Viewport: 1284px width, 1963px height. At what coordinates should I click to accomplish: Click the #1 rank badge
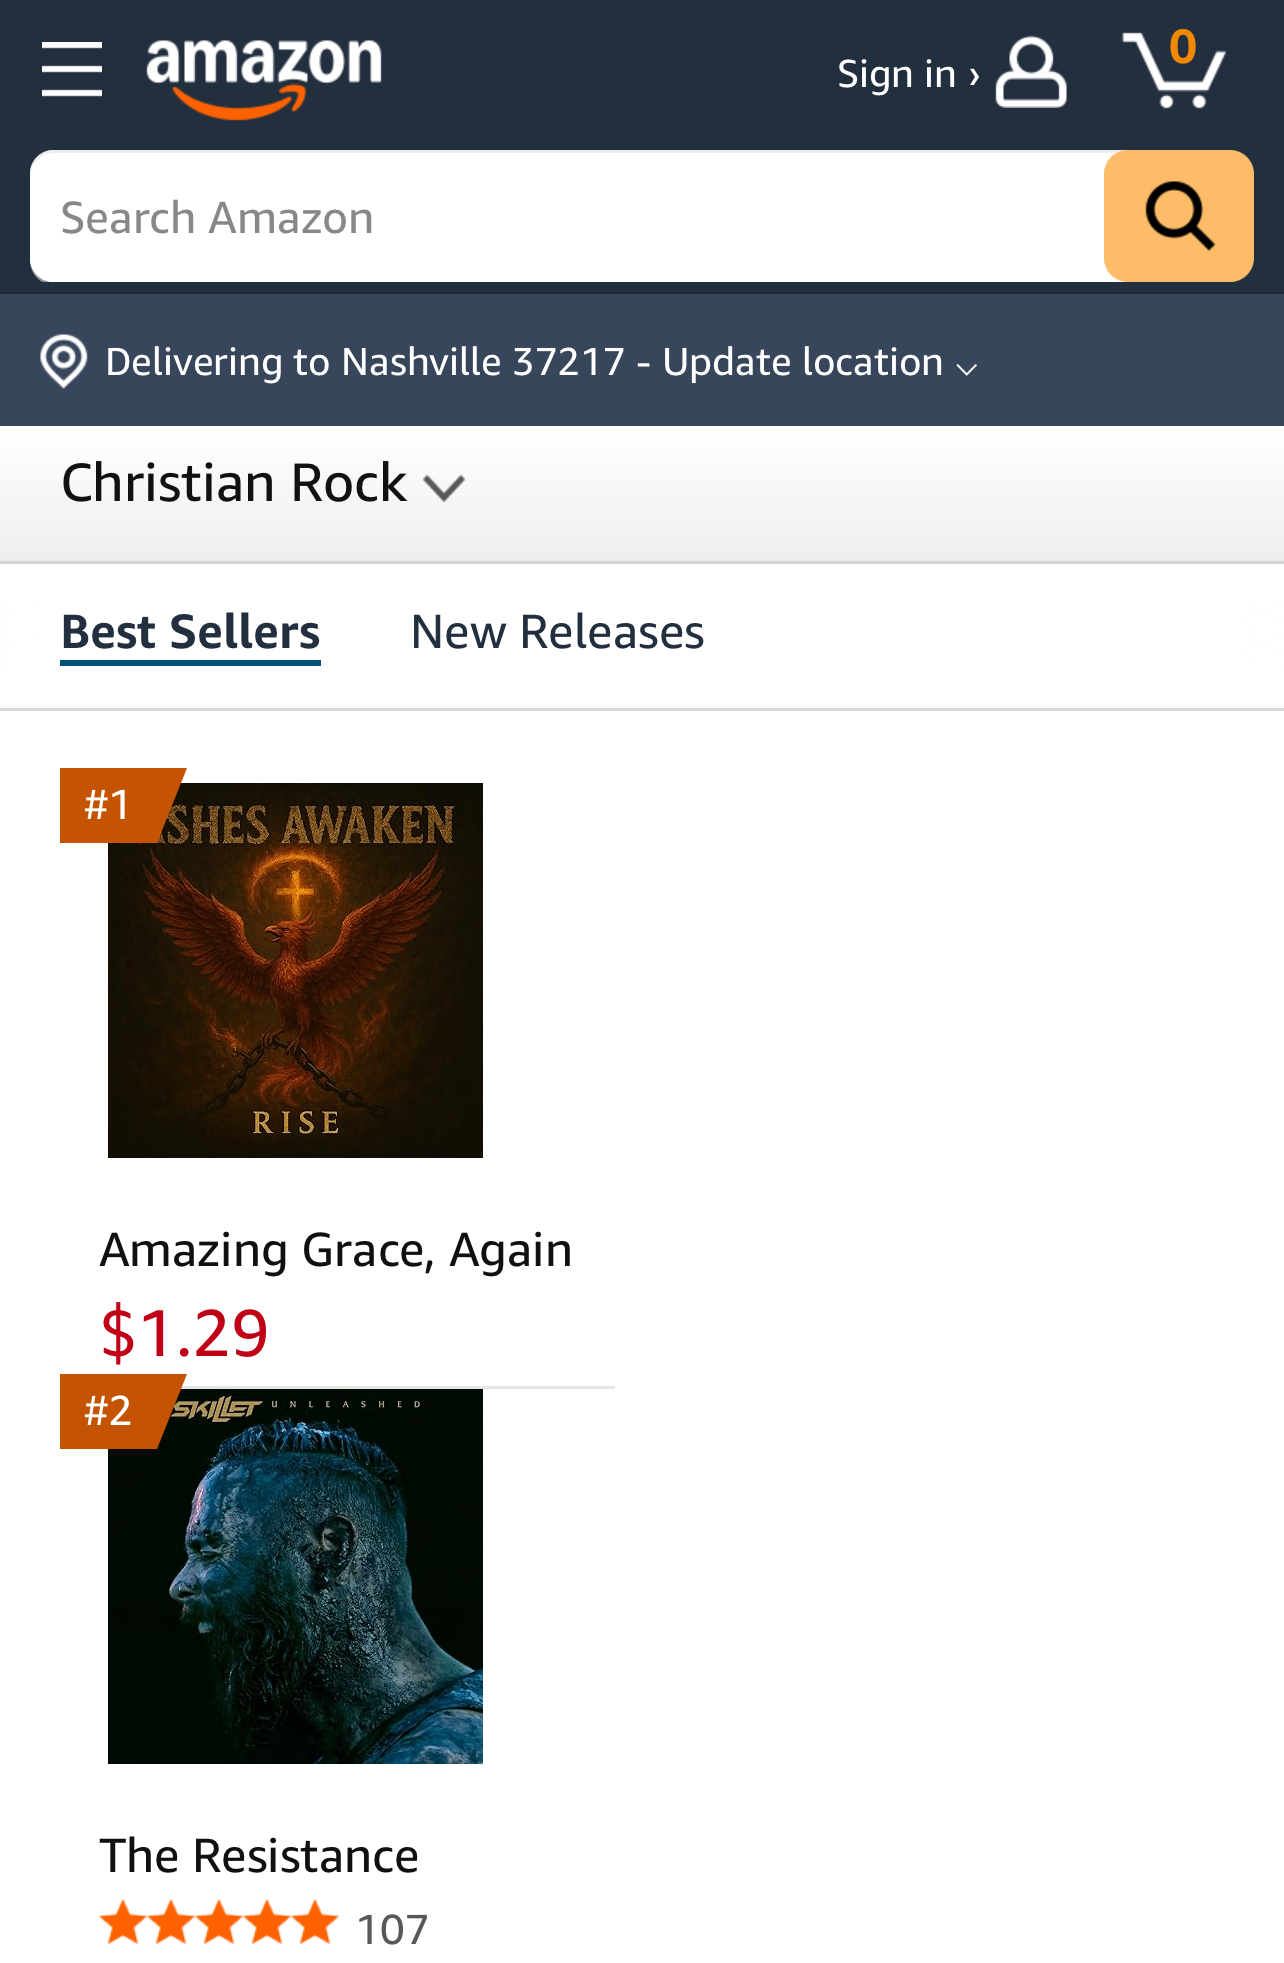click(x=122, y=805)
